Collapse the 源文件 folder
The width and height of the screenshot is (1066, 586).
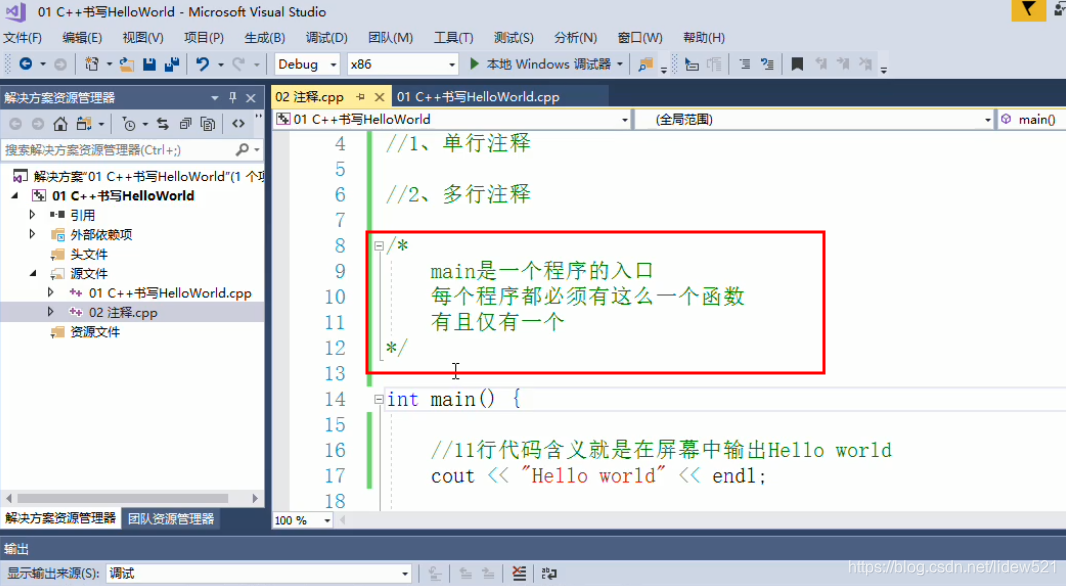point(33,273)
